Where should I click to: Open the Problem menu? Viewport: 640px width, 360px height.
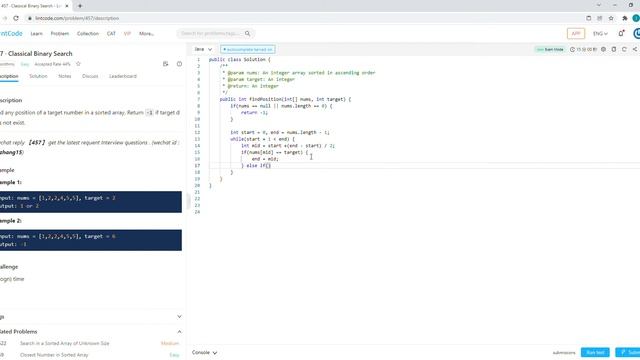[x=60, y=33]
